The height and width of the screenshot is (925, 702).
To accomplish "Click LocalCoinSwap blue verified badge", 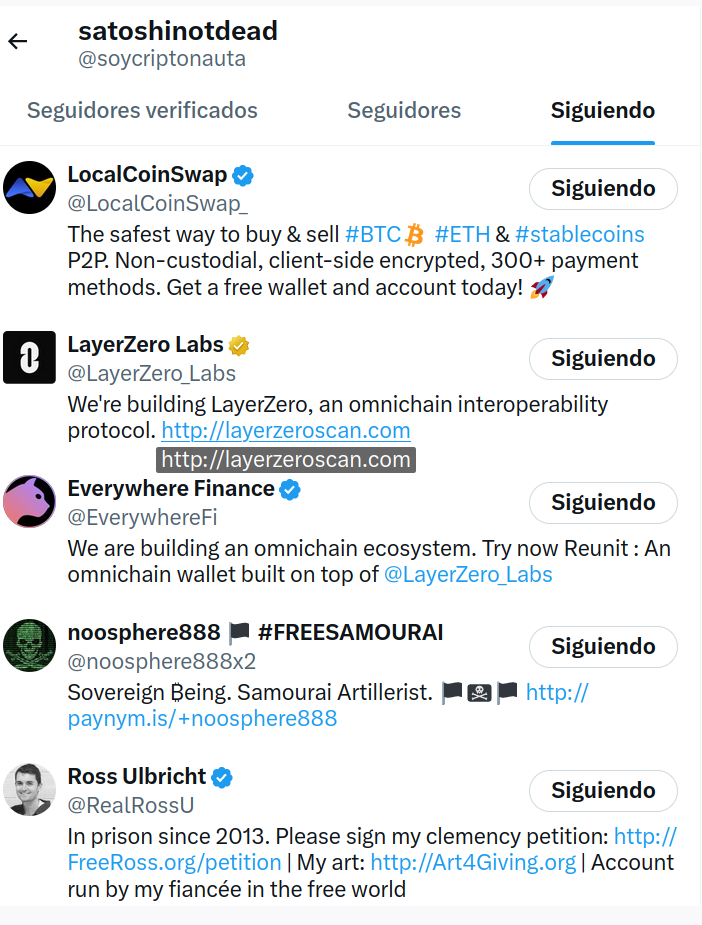I will 243,177.
